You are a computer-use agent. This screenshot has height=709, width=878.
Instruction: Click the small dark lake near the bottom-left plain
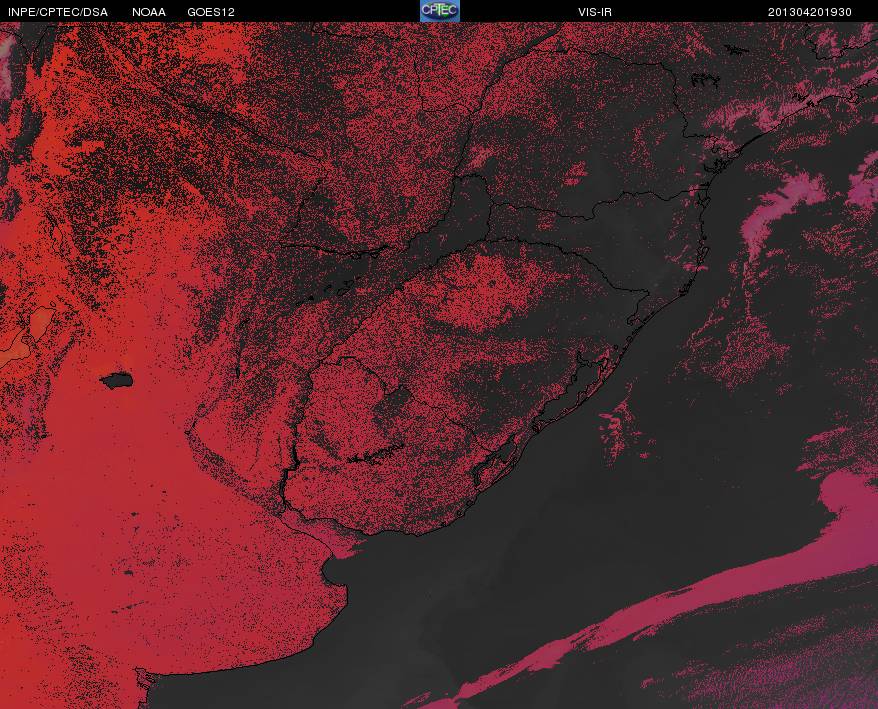tap(128, 573)
